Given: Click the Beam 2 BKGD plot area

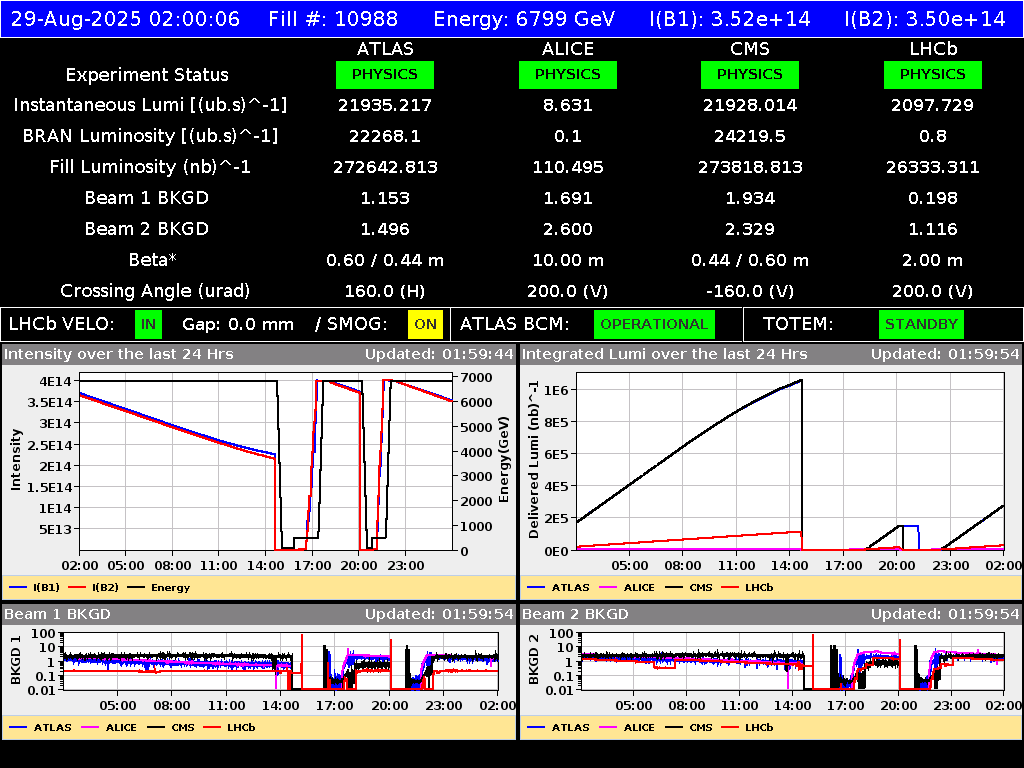Looking at the screenshot, I should [792, 661].
